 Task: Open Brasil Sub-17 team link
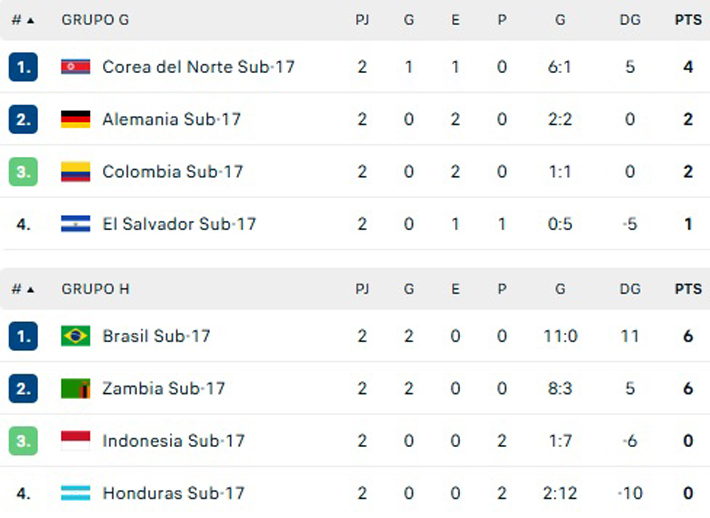156,336
